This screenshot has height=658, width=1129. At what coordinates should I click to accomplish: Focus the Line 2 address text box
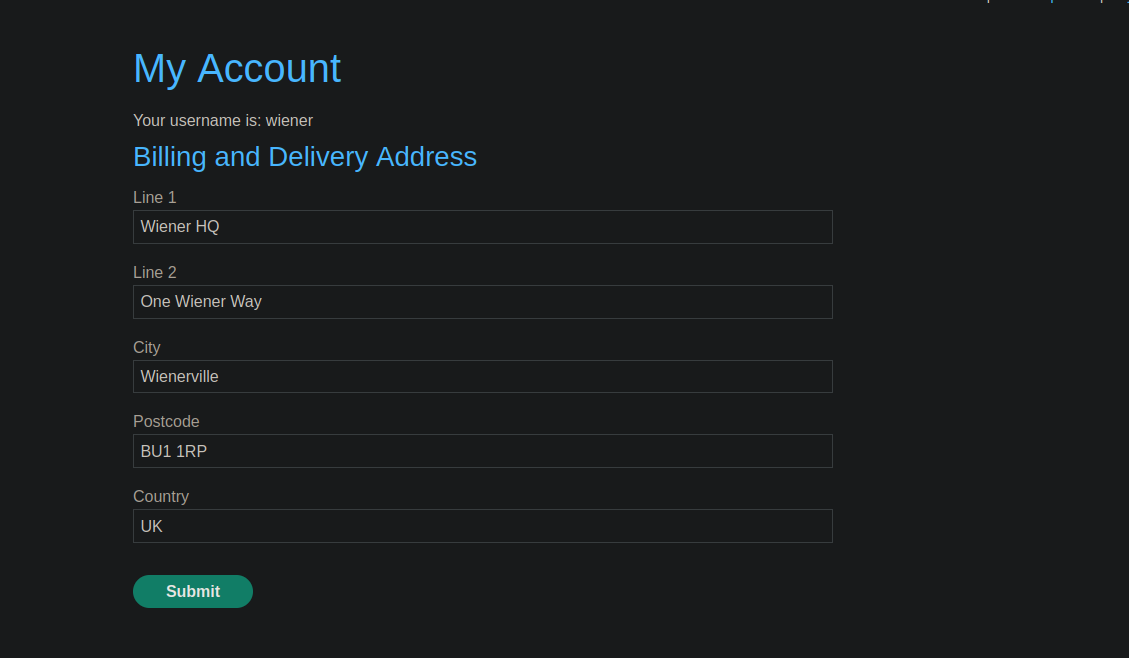click(x=482, y=302)
